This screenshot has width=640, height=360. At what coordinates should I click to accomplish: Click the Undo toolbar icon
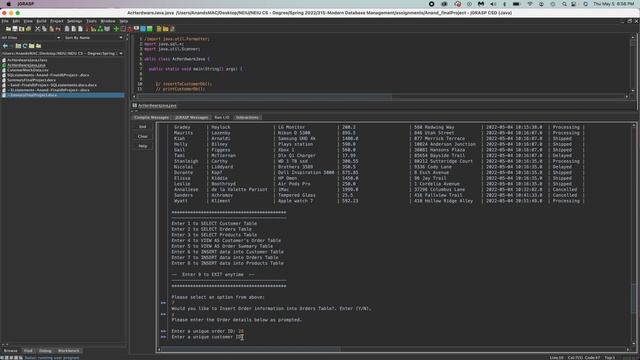(58, 29)
